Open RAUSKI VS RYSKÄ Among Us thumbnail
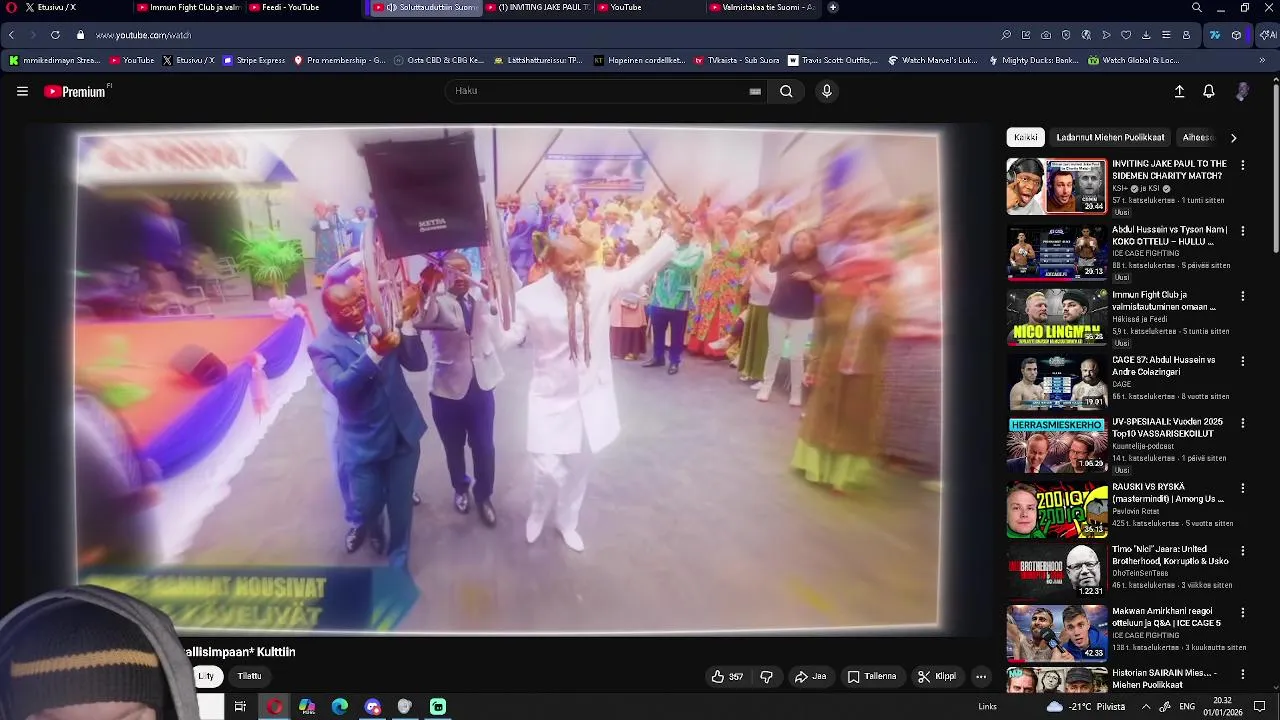 click(x=1057, y=510)
